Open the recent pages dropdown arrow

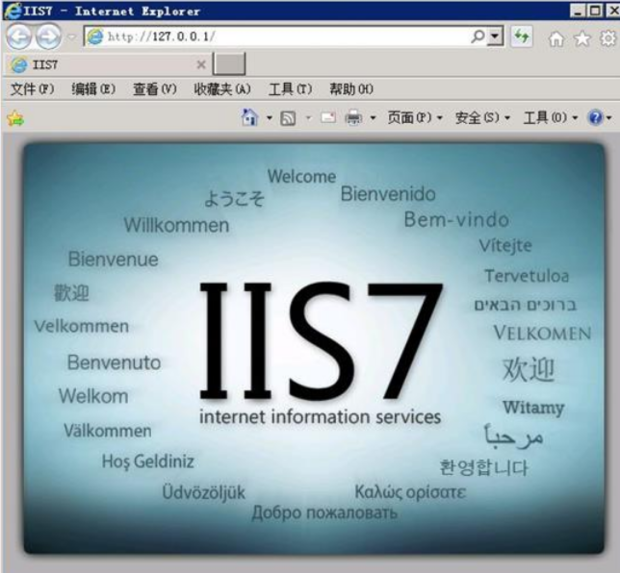[x=72, y=37]
